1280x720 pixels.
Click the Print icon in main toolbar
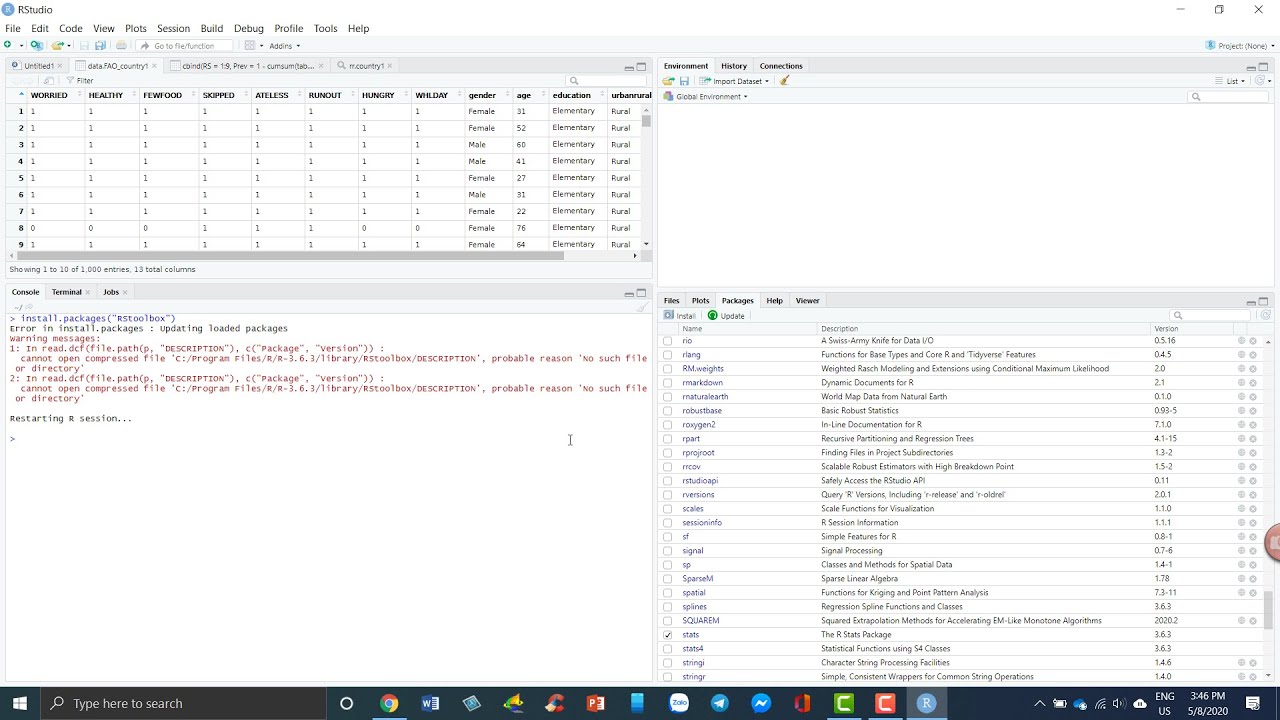(x=121, y=46)
